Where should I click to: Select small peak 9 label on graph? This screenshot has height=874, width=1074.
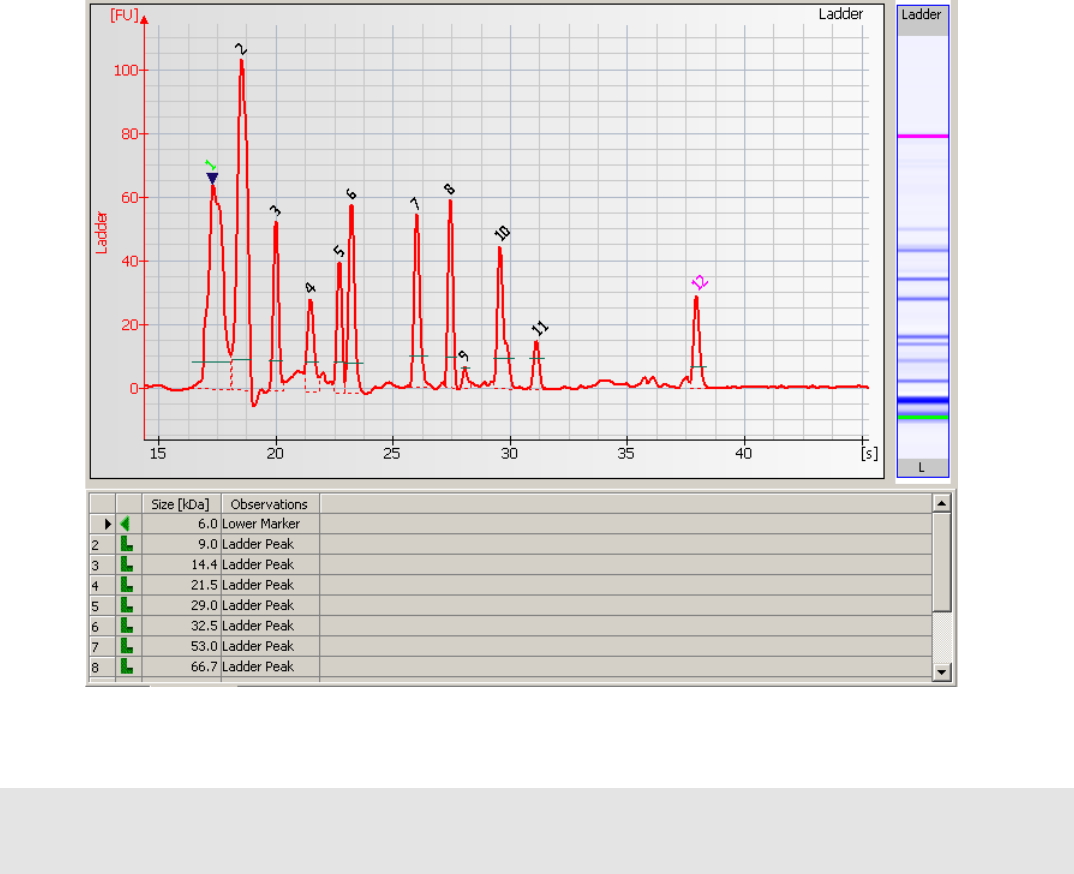click(x=464, y=356)
